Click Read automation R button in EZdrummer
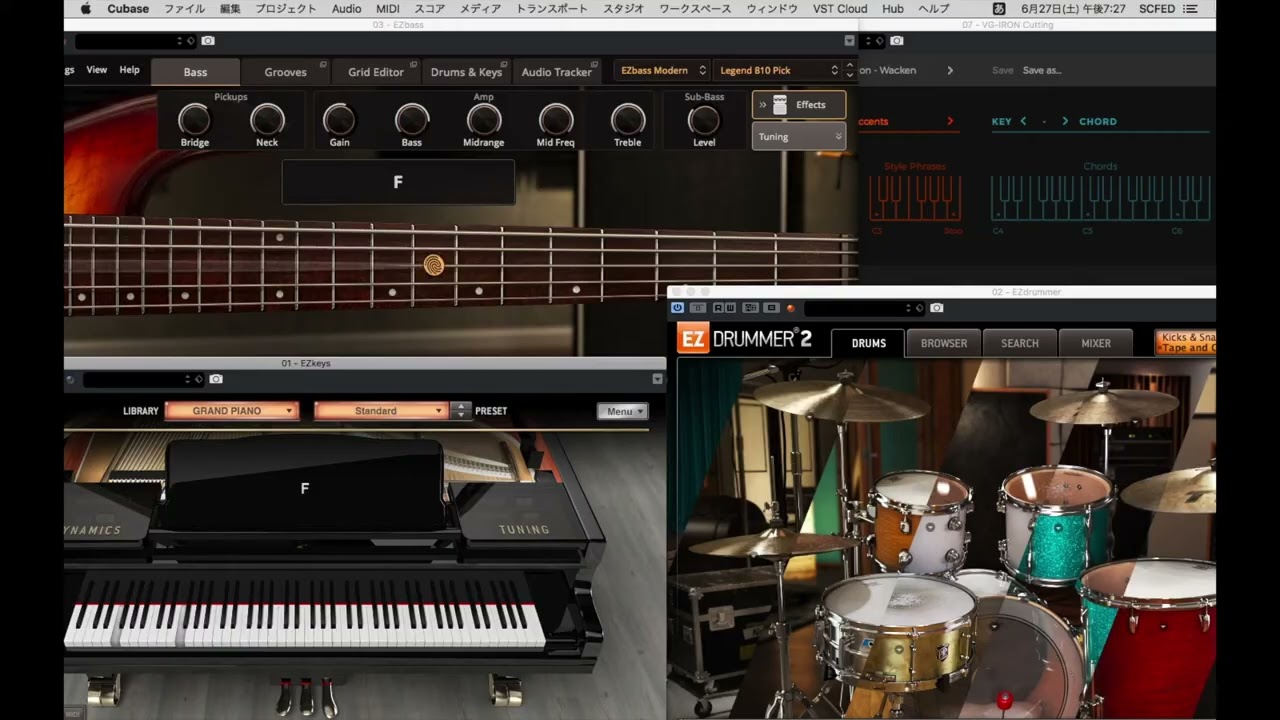The width and height of the screenshot is (1280, 720). [719, 308]
